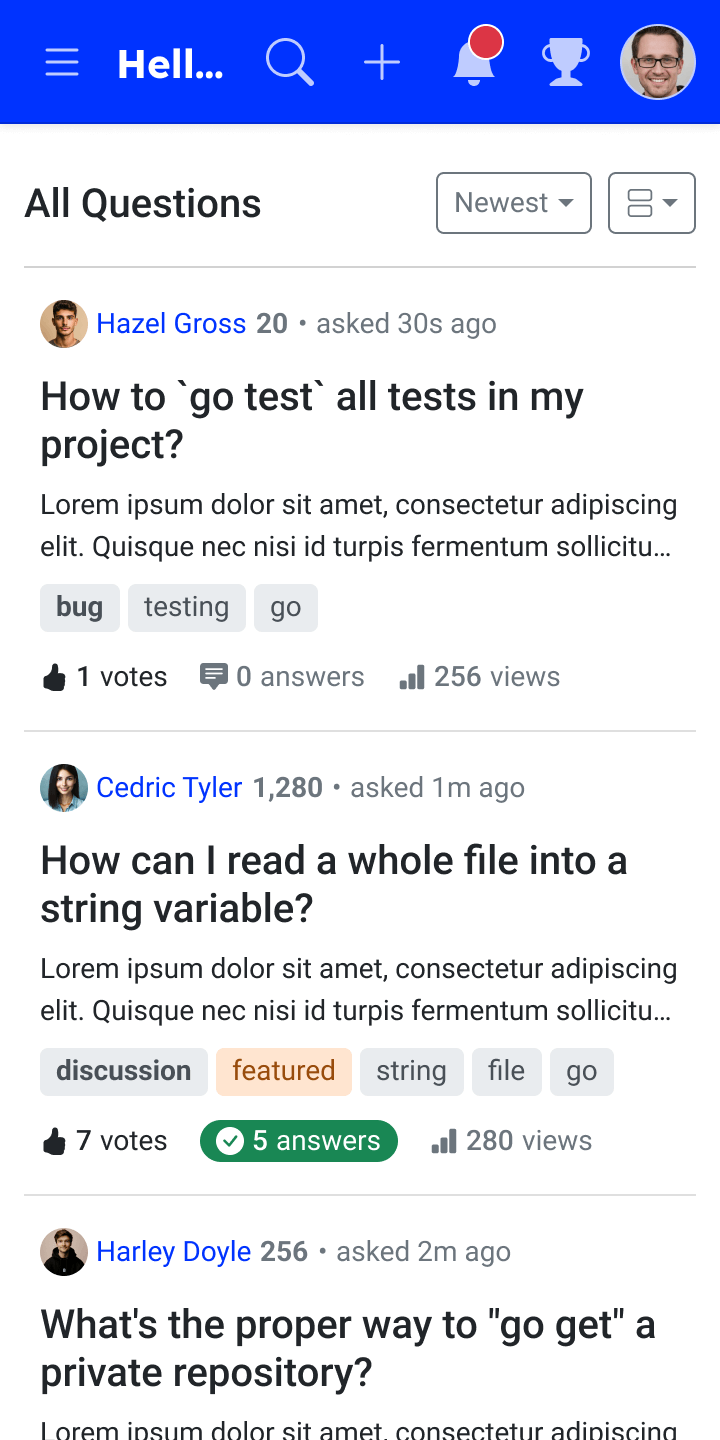Select the 5 answers accepted badge

point(299,1141)
